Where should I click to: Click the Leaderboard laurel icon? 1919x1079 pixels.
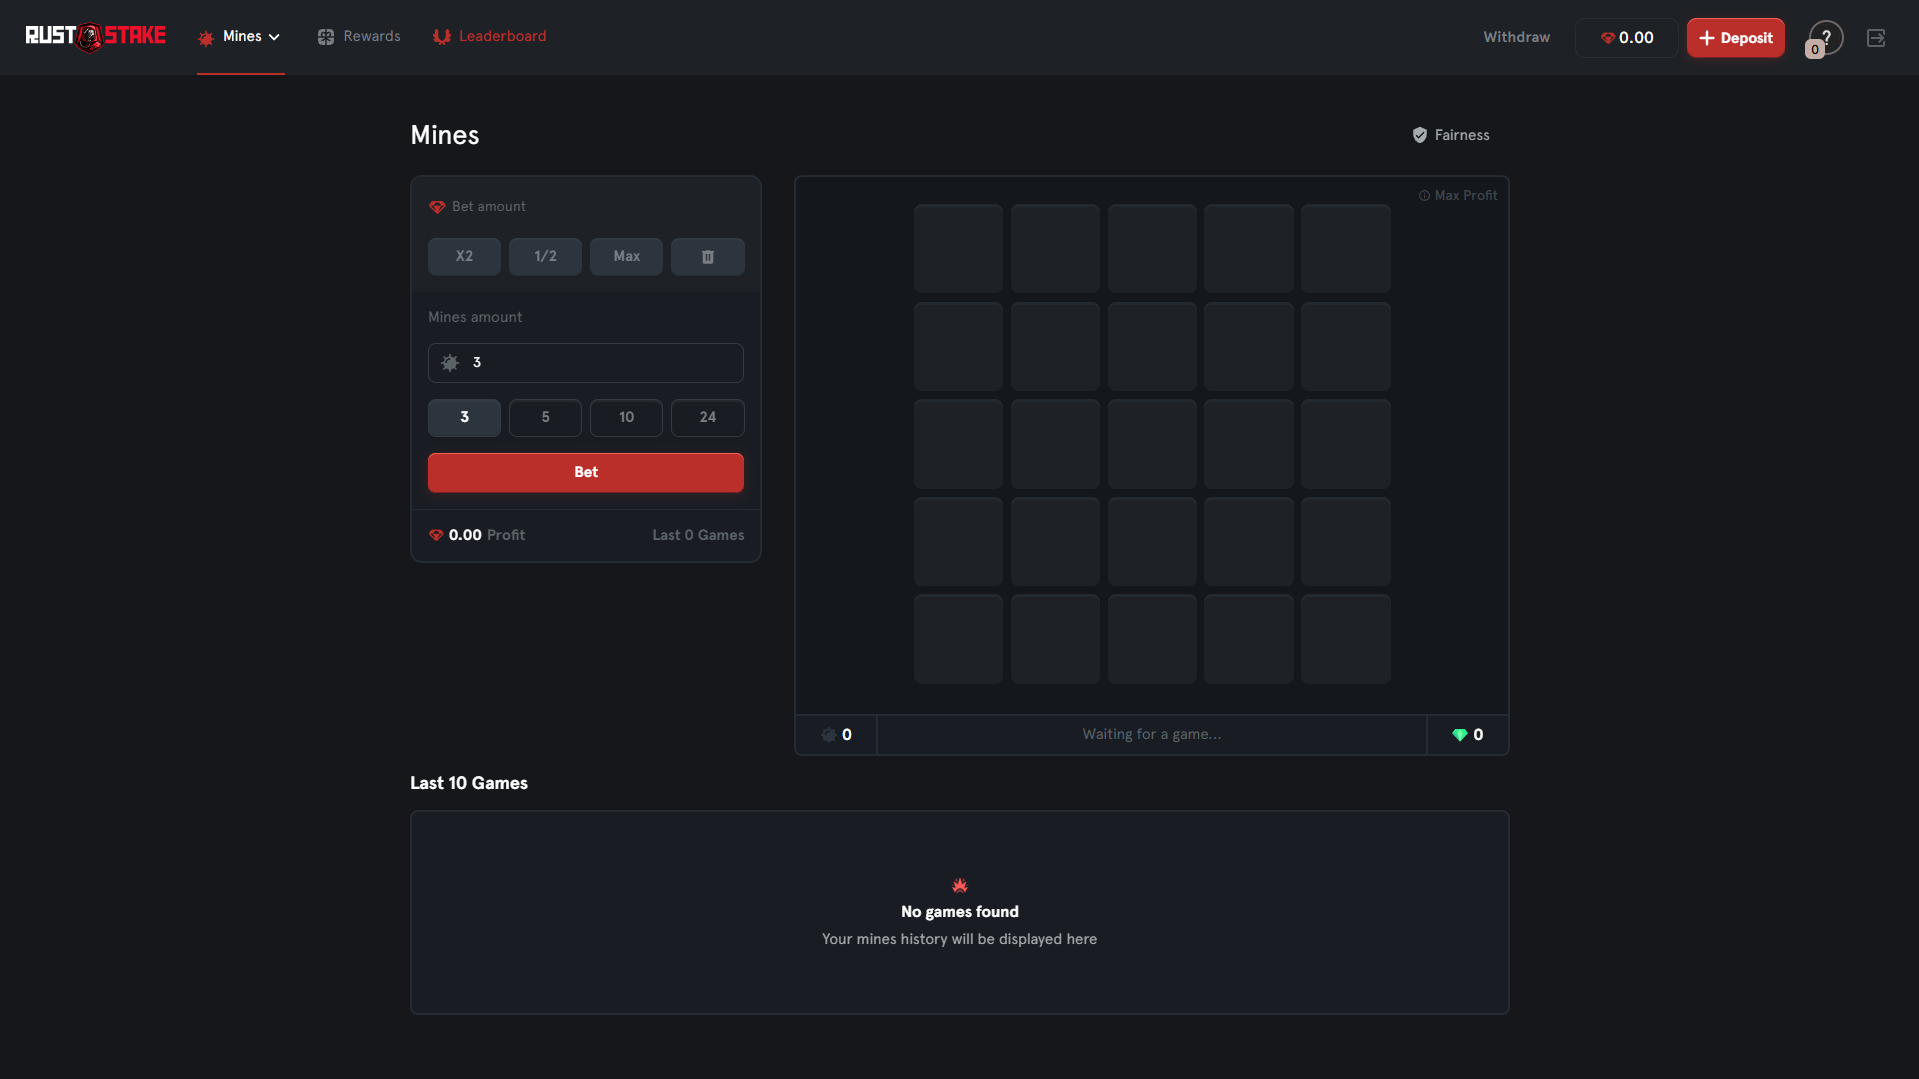point(441,37)
